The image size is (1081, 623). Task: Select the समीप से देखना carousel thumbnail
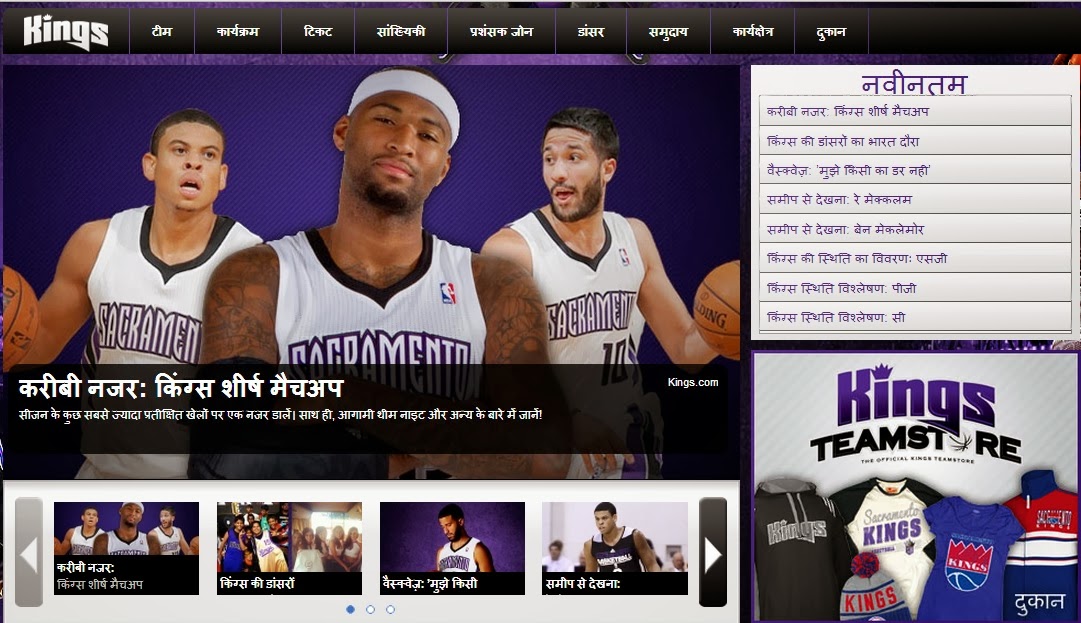click(x=615, y=548)
